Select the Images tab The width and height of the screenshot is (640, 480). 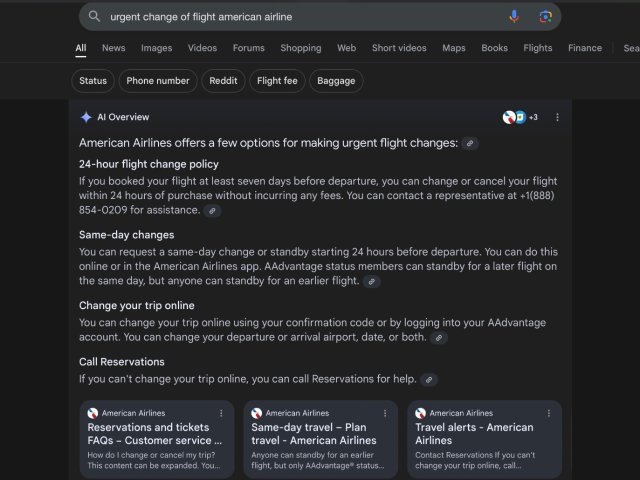click(156, 48)
